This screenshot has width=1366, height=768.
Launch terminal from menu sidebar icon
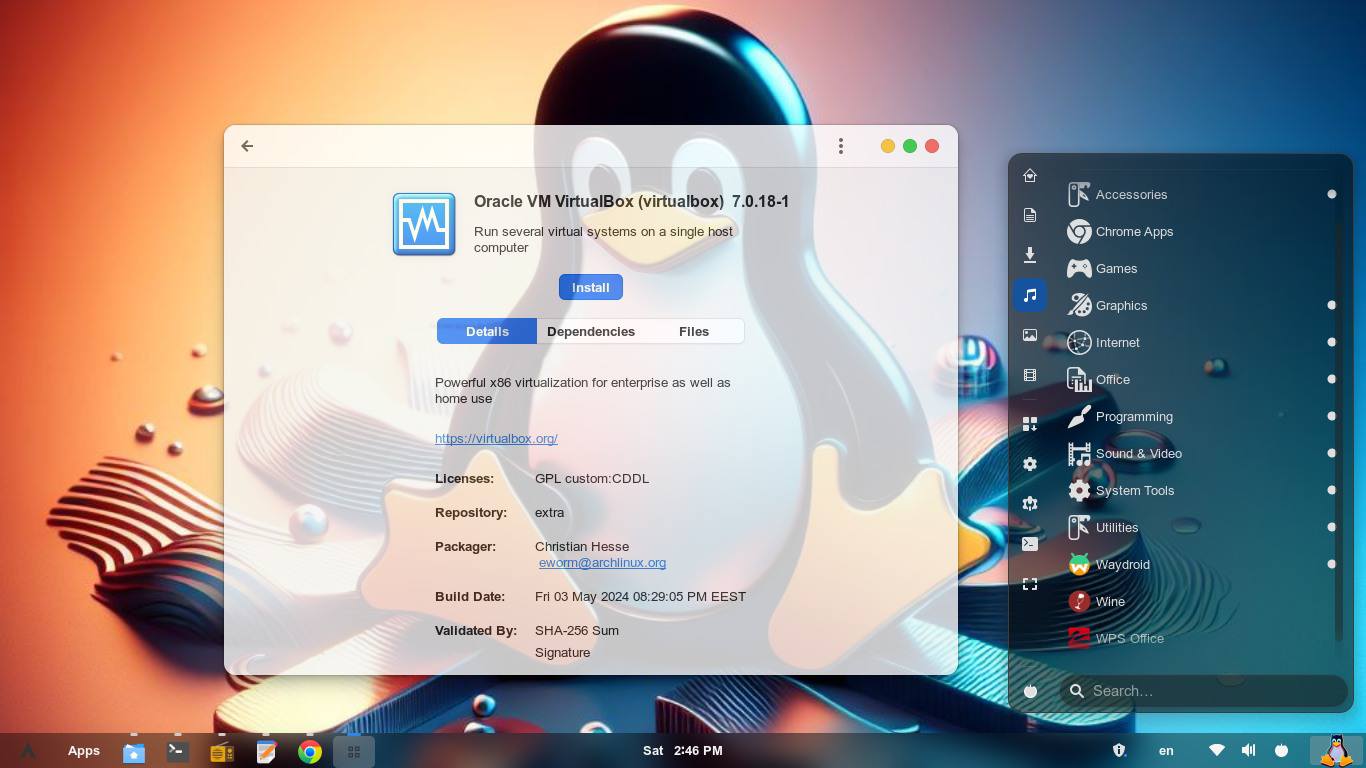pyautogui.click(x=1030, y=544)
